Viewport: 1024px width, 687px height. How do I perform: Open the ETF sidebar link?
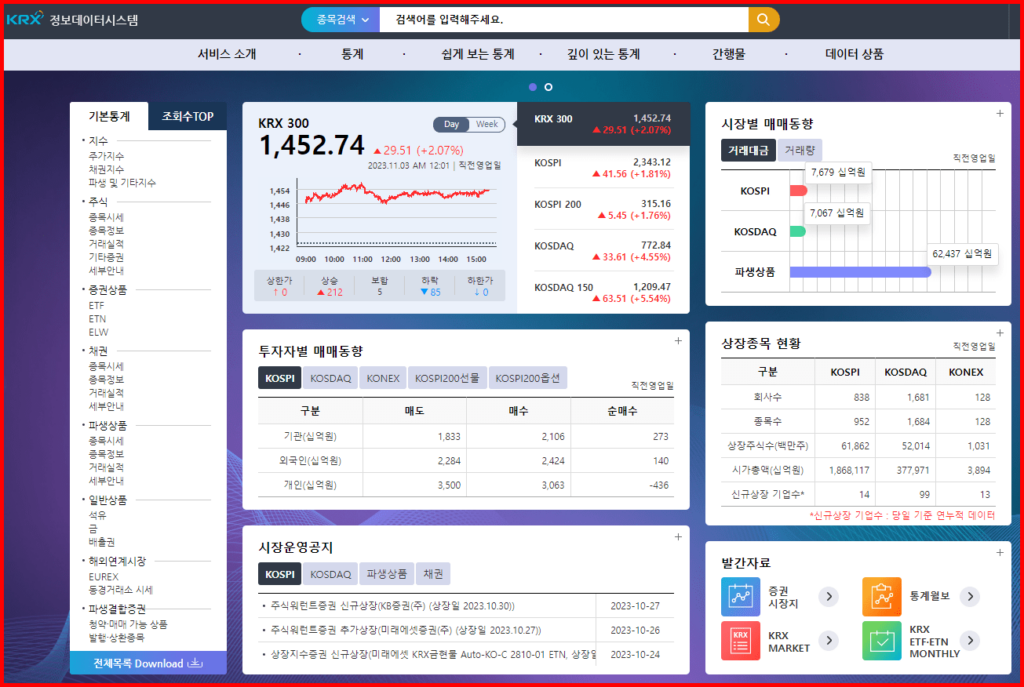click(96, 305)
